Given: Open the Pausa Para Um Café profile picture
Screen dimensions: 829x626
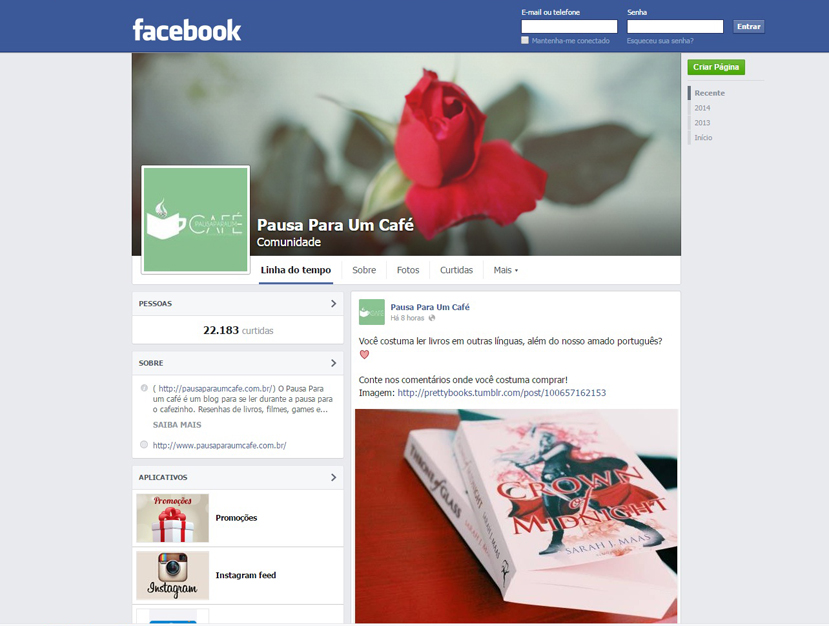Looking at the screenshot, I should pyautogui.click(x=196, y=219).
